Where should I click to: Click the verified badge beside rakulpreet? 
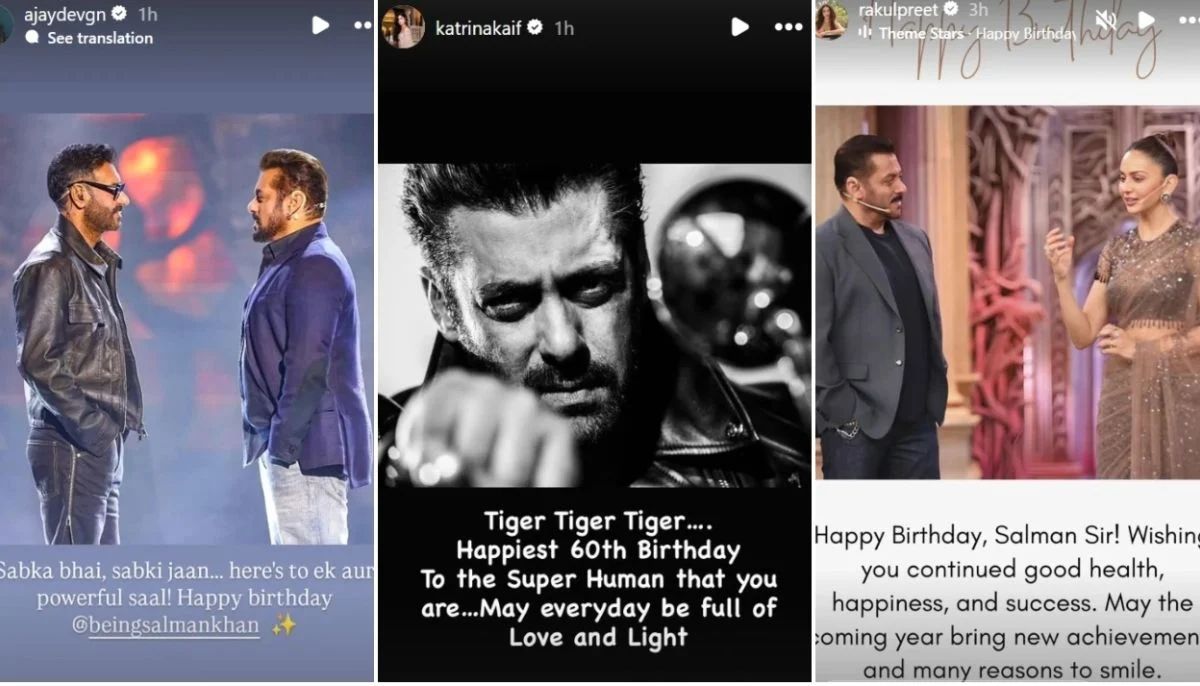[x=951, y=10]
